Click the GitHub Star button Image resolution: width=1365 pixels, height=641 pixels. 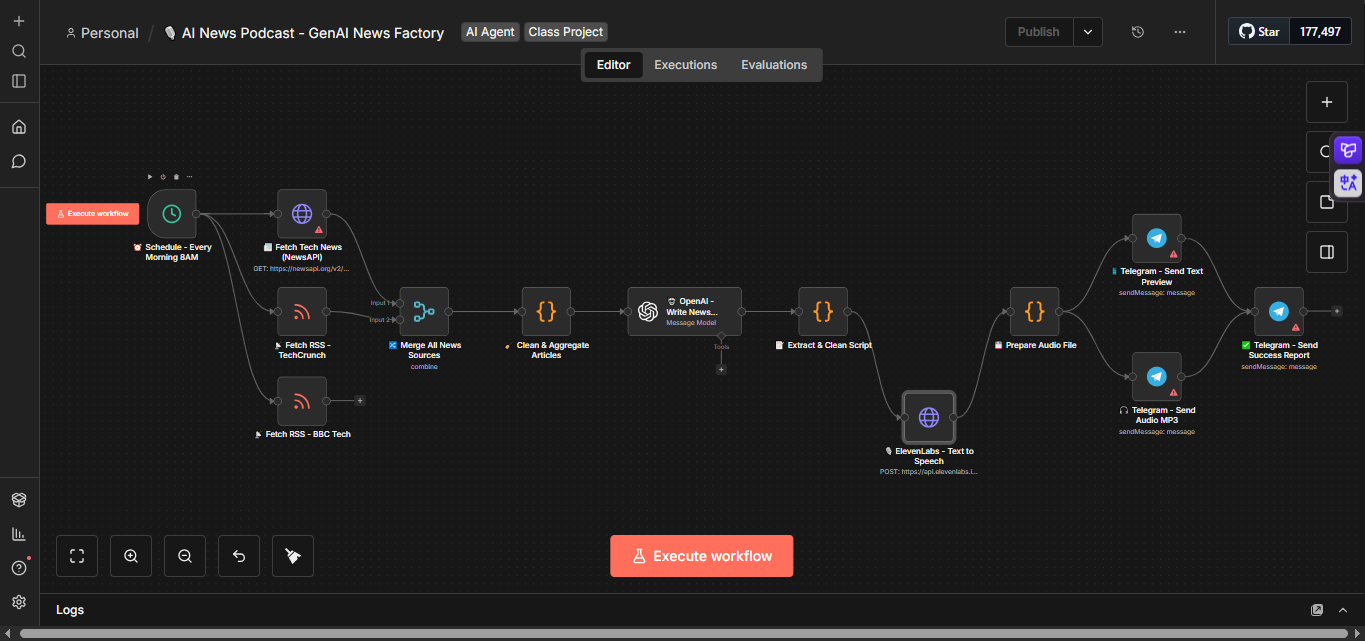click(x=1259, y=32)
